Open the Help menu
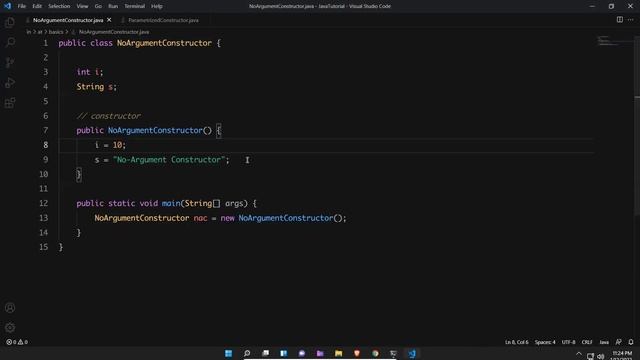 tap(157, 6)
